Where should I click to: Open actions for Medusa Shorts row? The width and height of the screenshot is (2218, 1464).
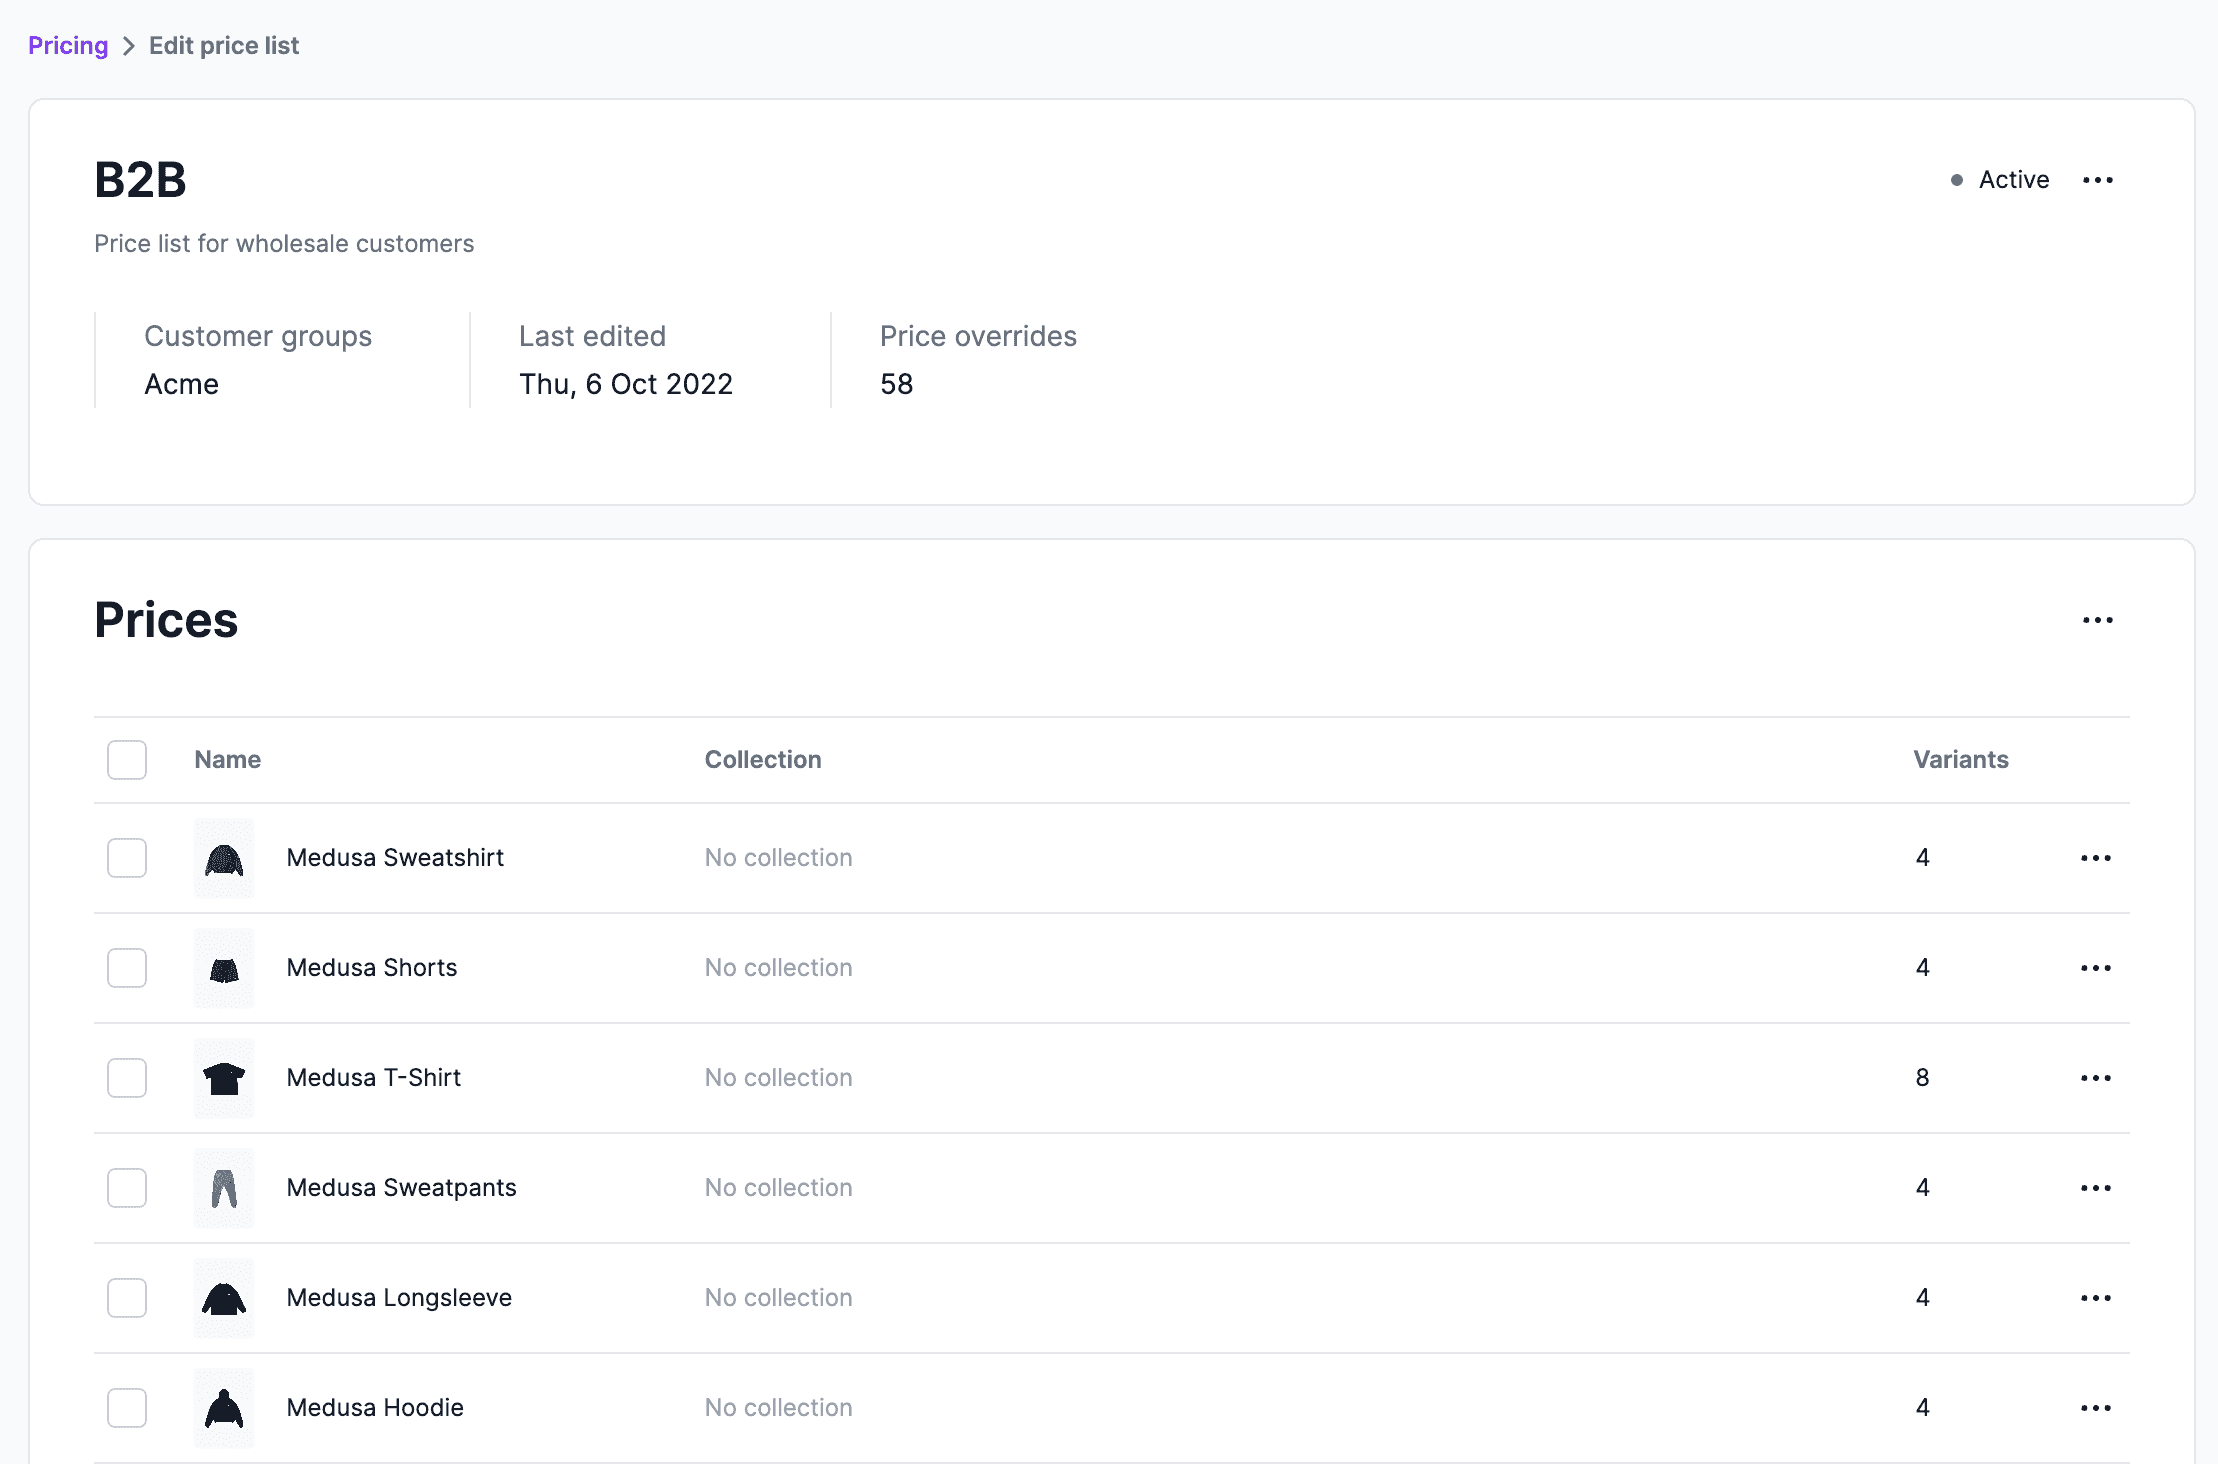click(x=2095, y=968)
